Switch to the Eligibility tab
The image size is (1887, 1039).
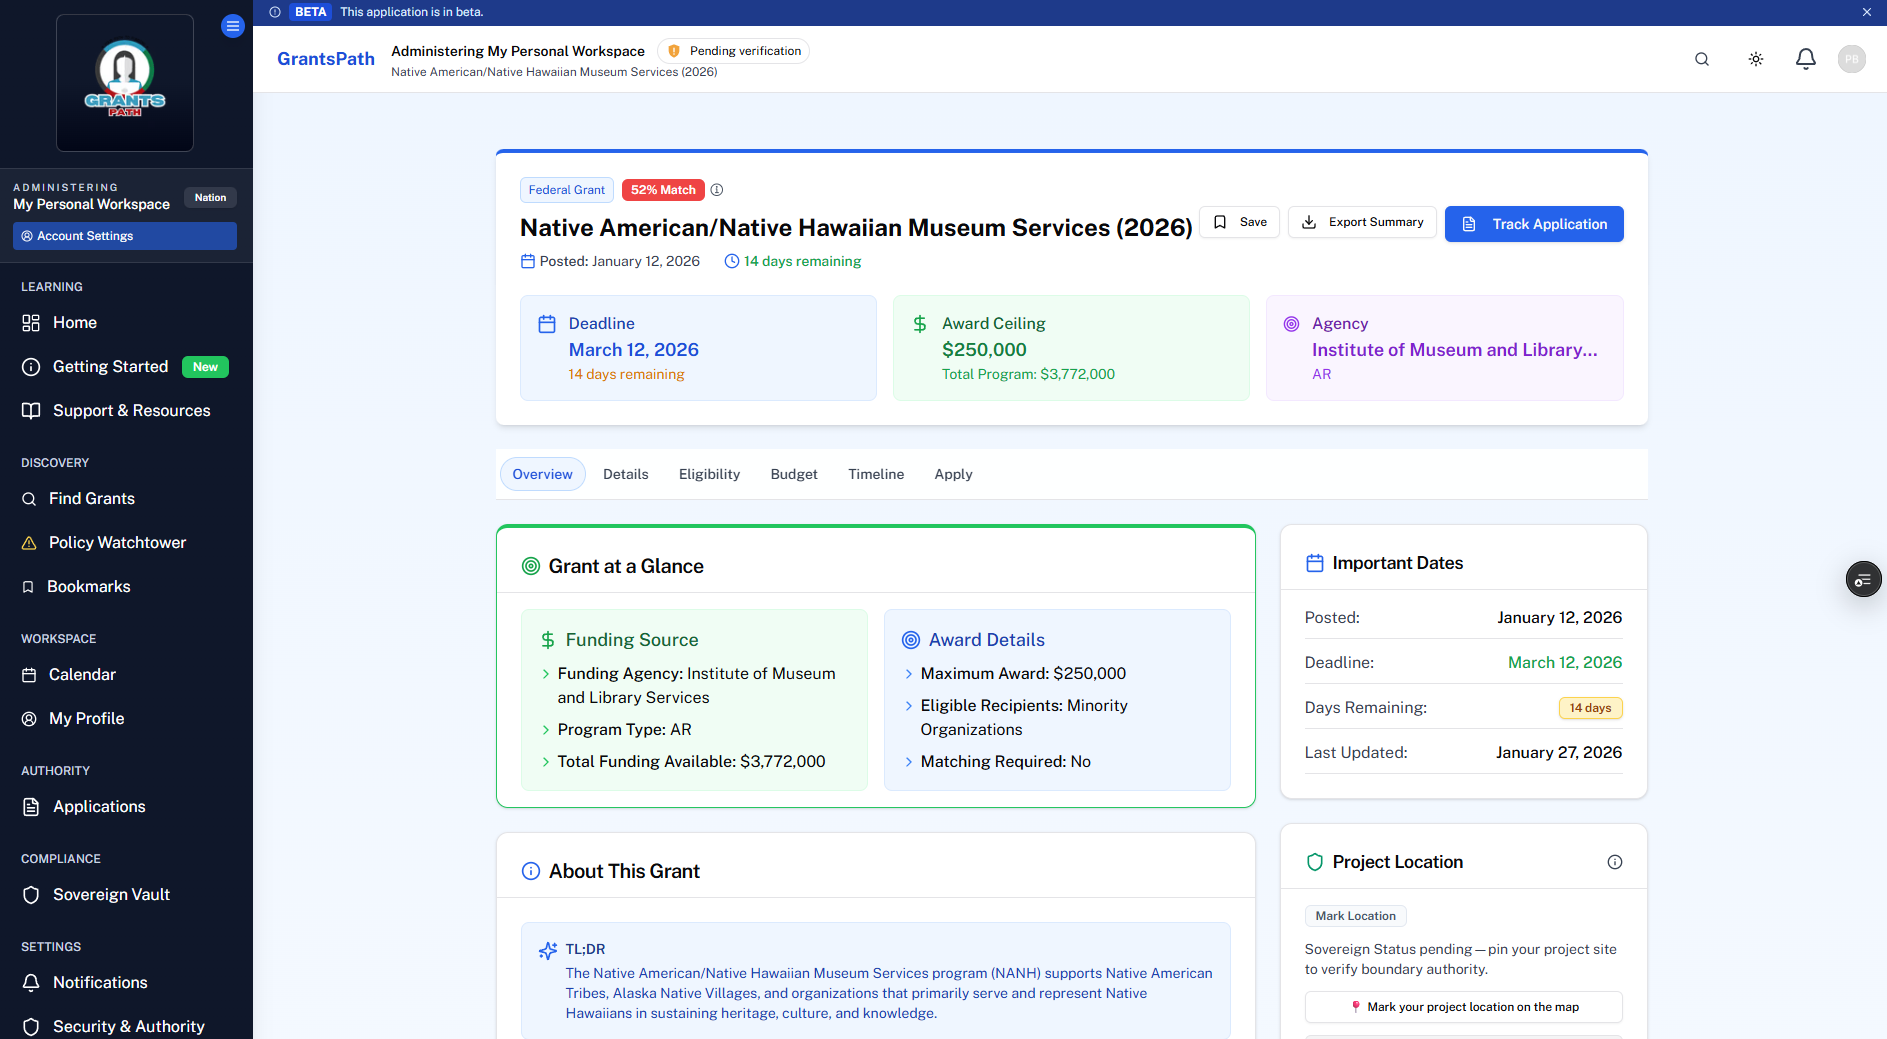710,474
